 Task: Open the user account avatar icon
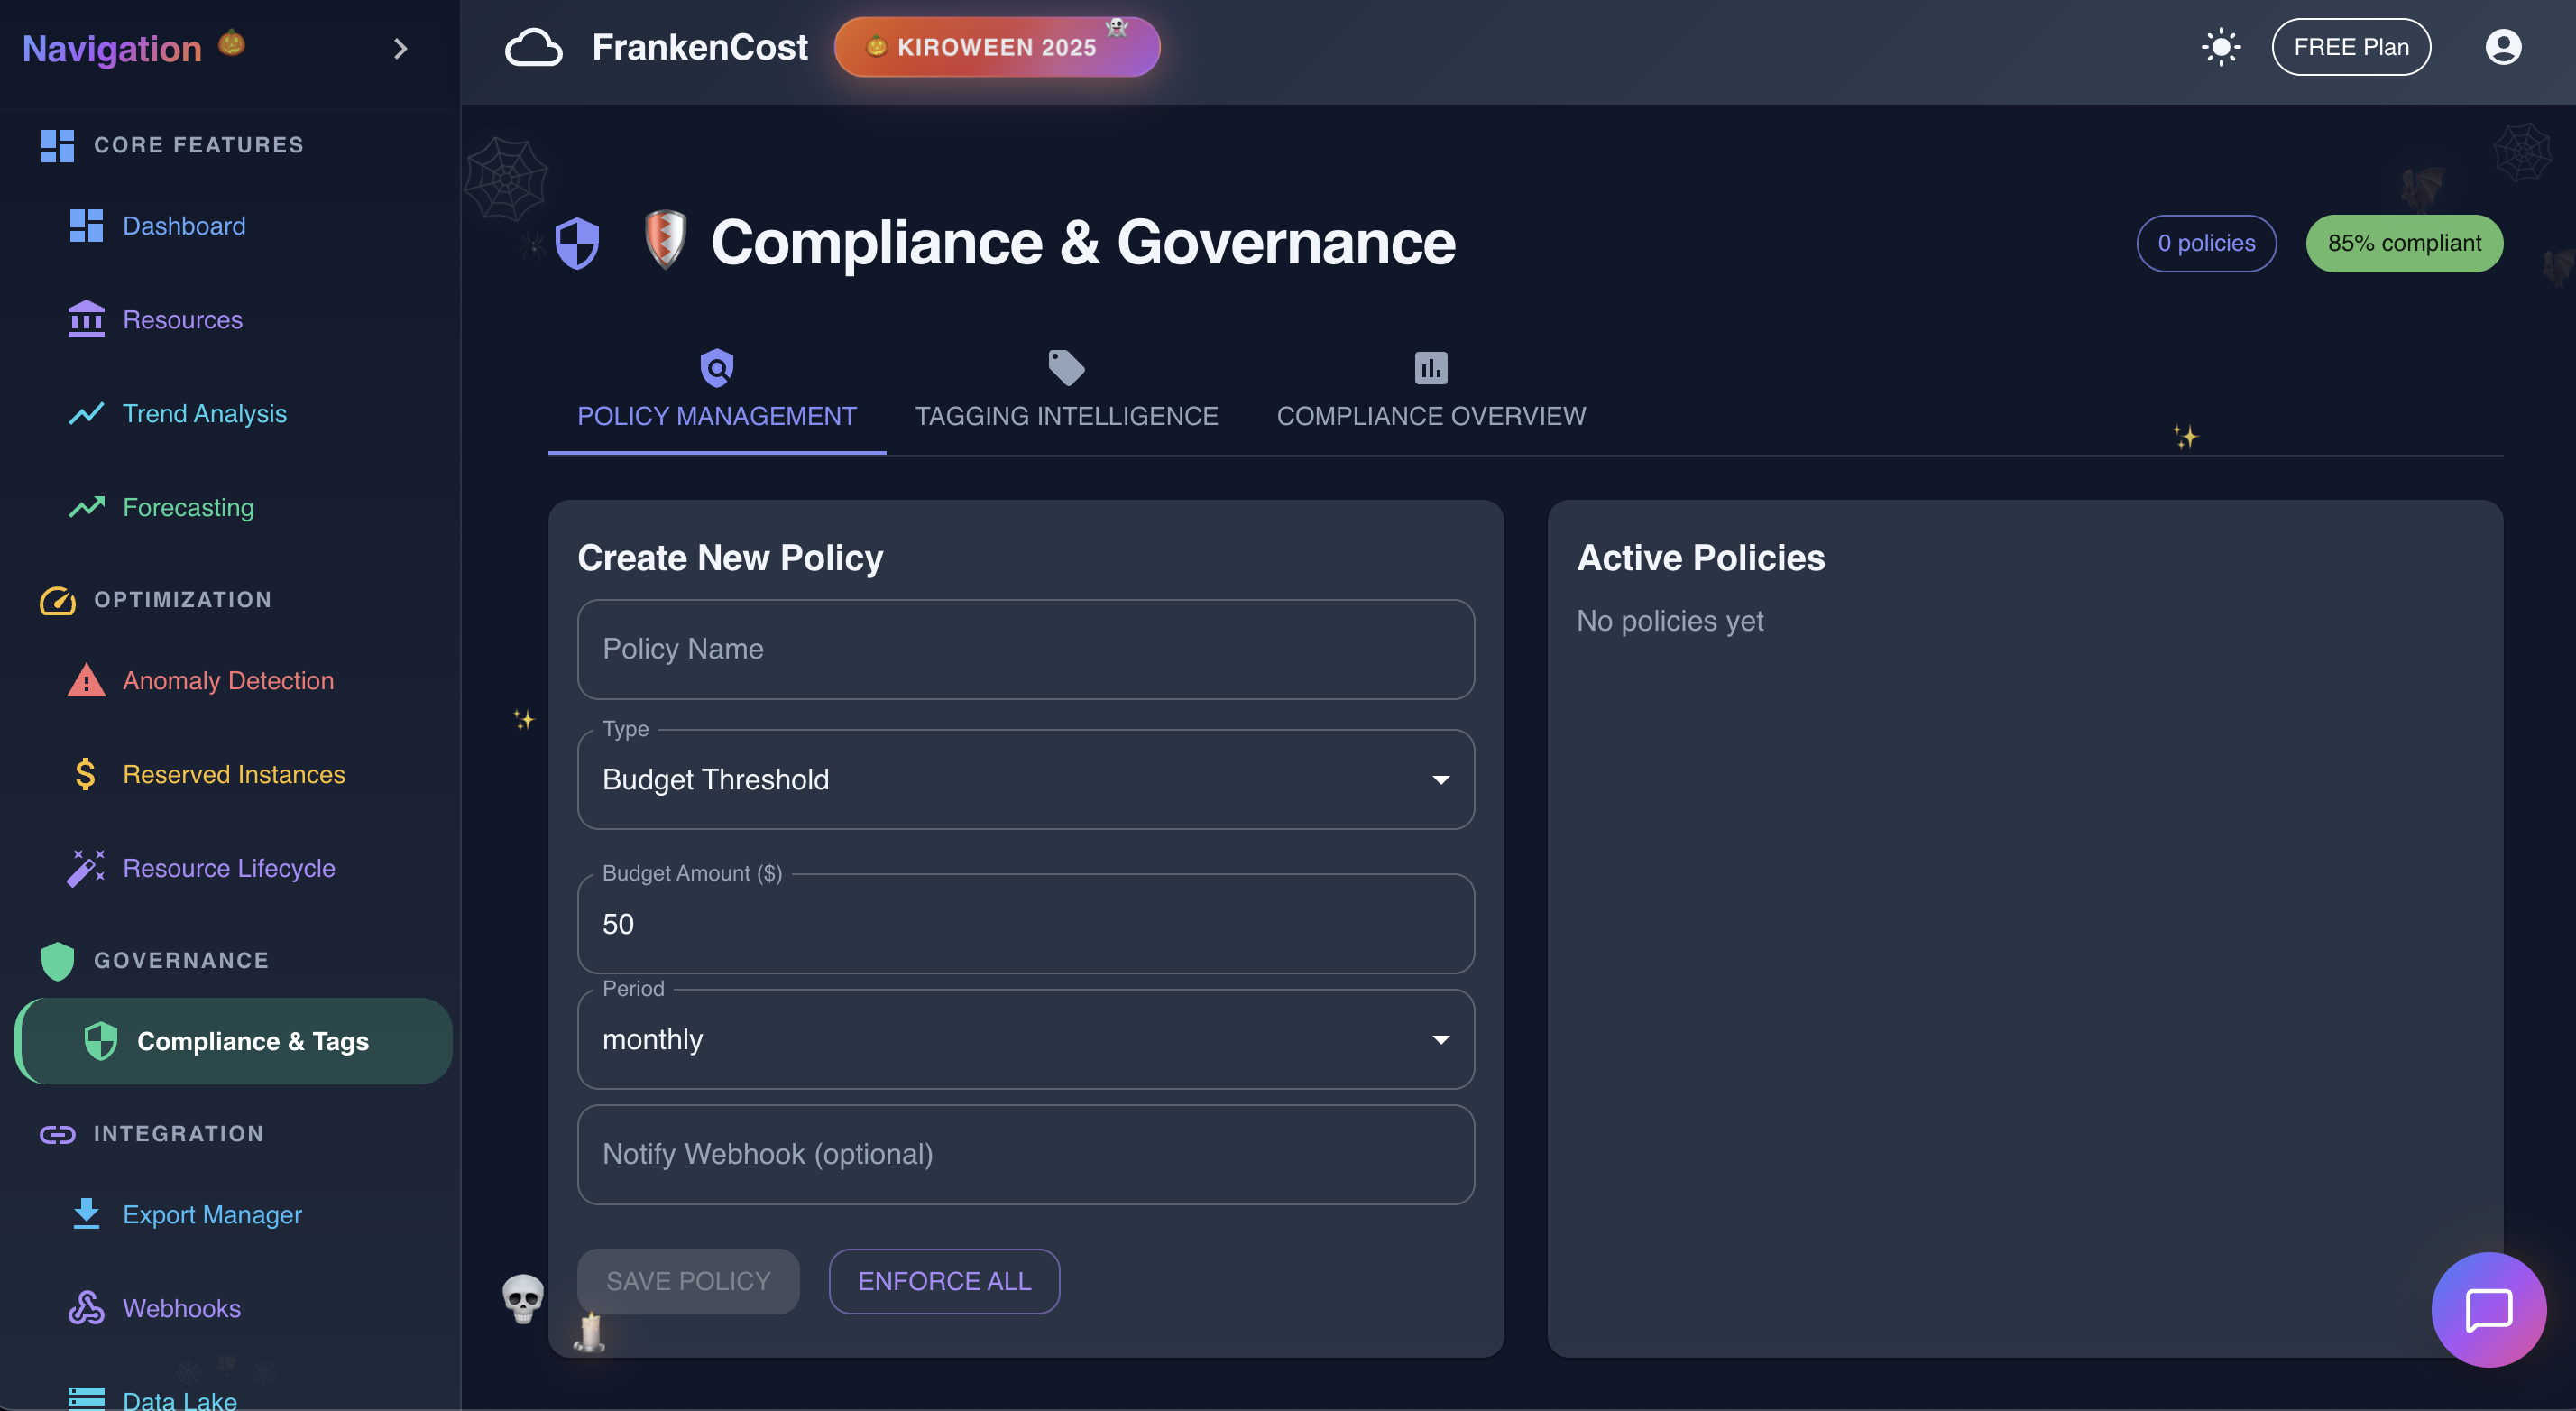(x=2502, y=47)
